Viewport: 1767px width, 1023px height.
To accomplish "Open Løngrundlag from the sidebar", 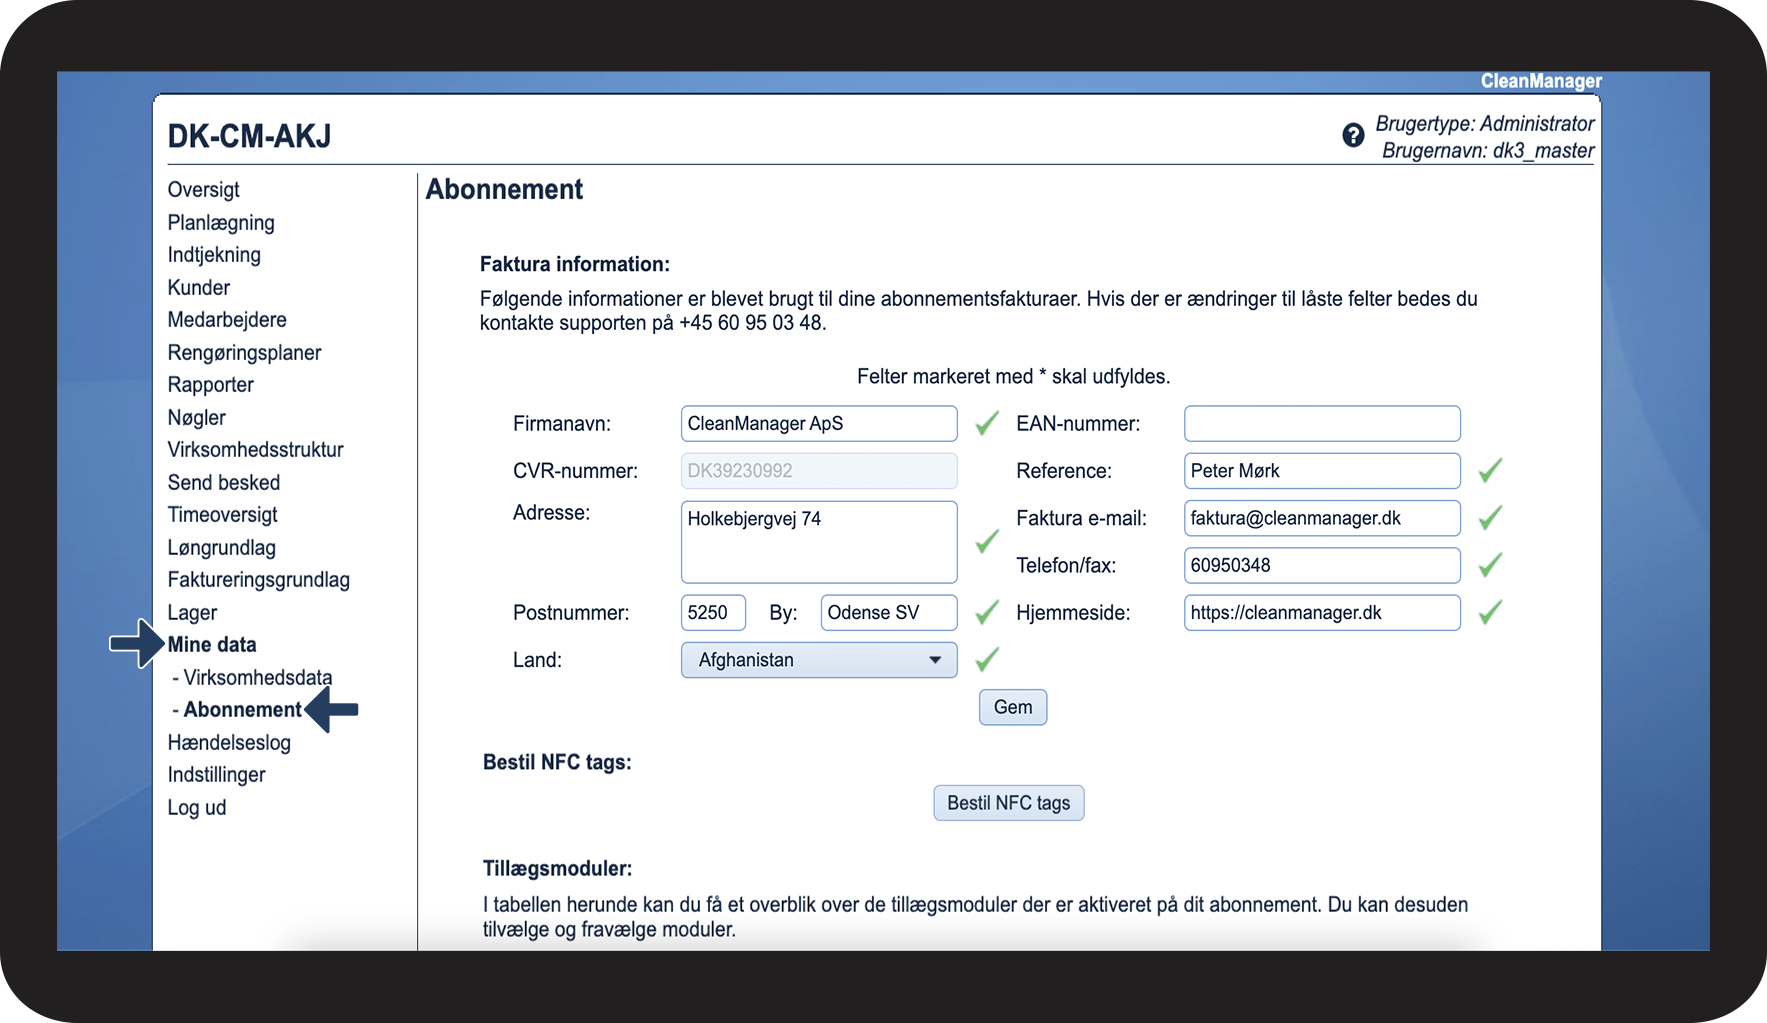I will [x=222, y=548].
